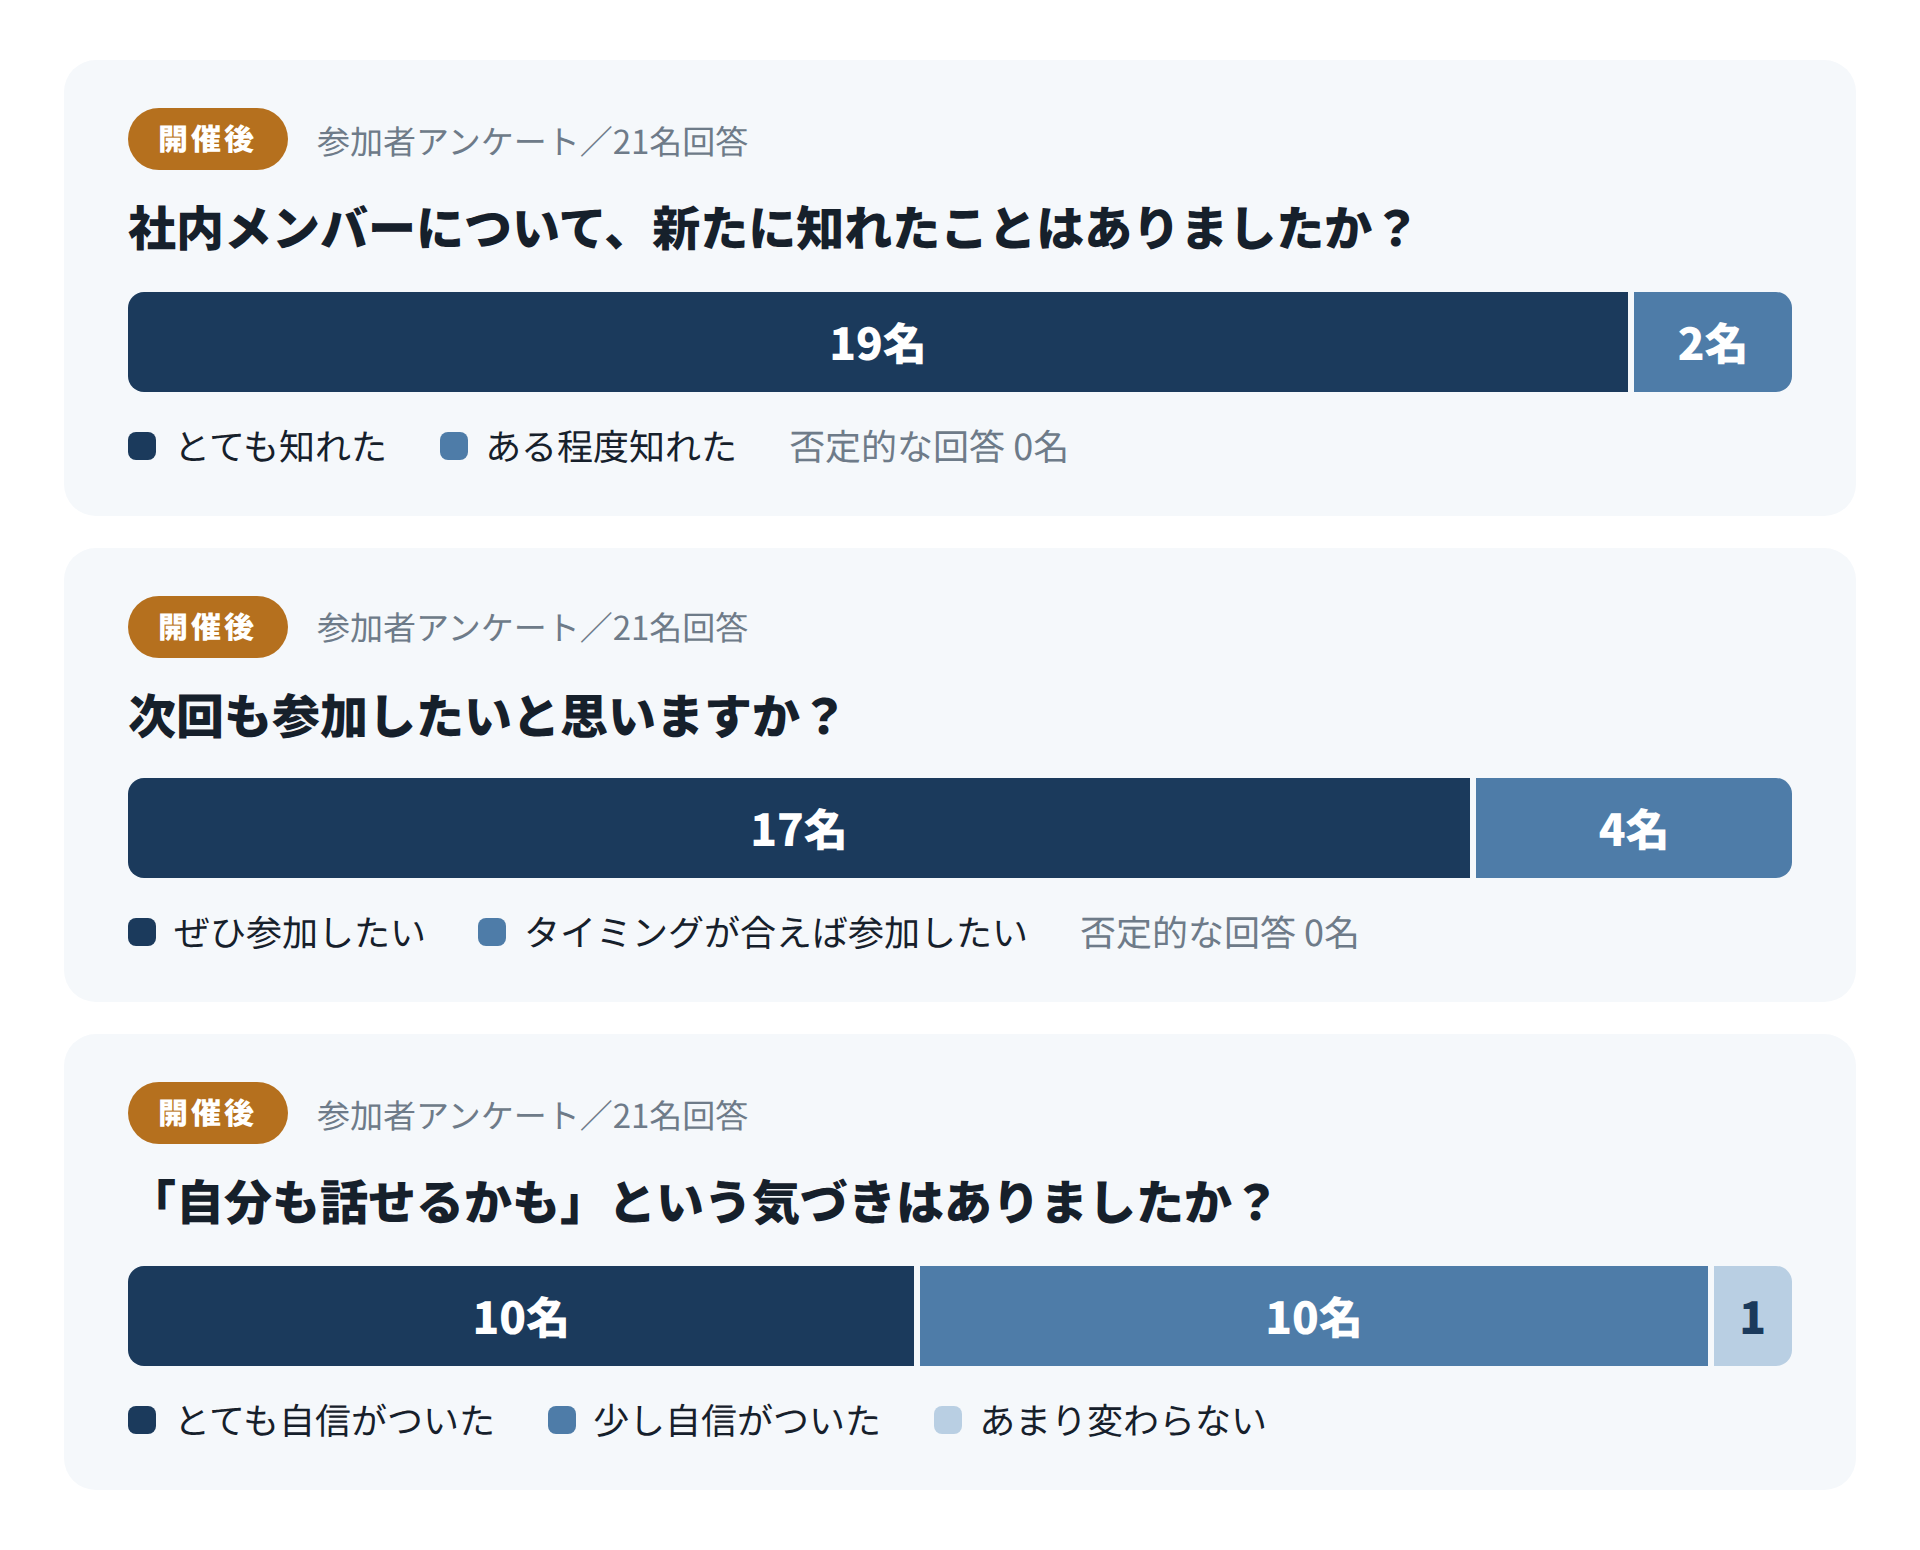The image size is (1920, 1550).
Task: Click the ぜひ参加したい legend swatch
Action: coord(142,932)
